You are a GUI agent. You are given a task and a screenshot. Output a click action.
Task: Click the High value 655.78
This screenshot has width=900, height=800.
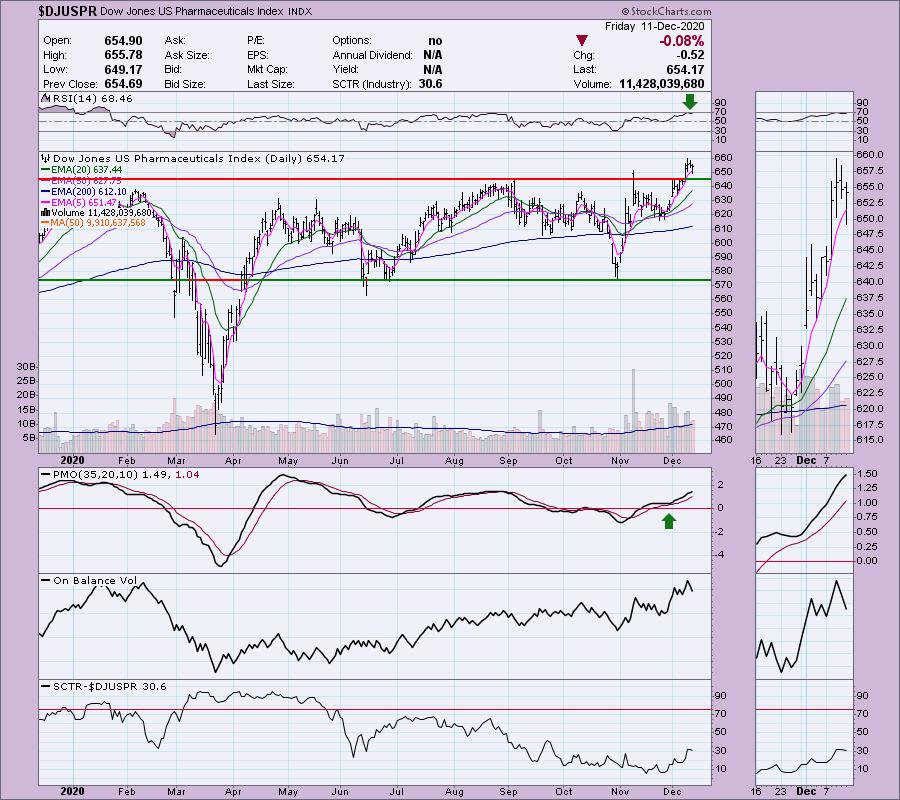pyautogui.click(x=123, y=55)
